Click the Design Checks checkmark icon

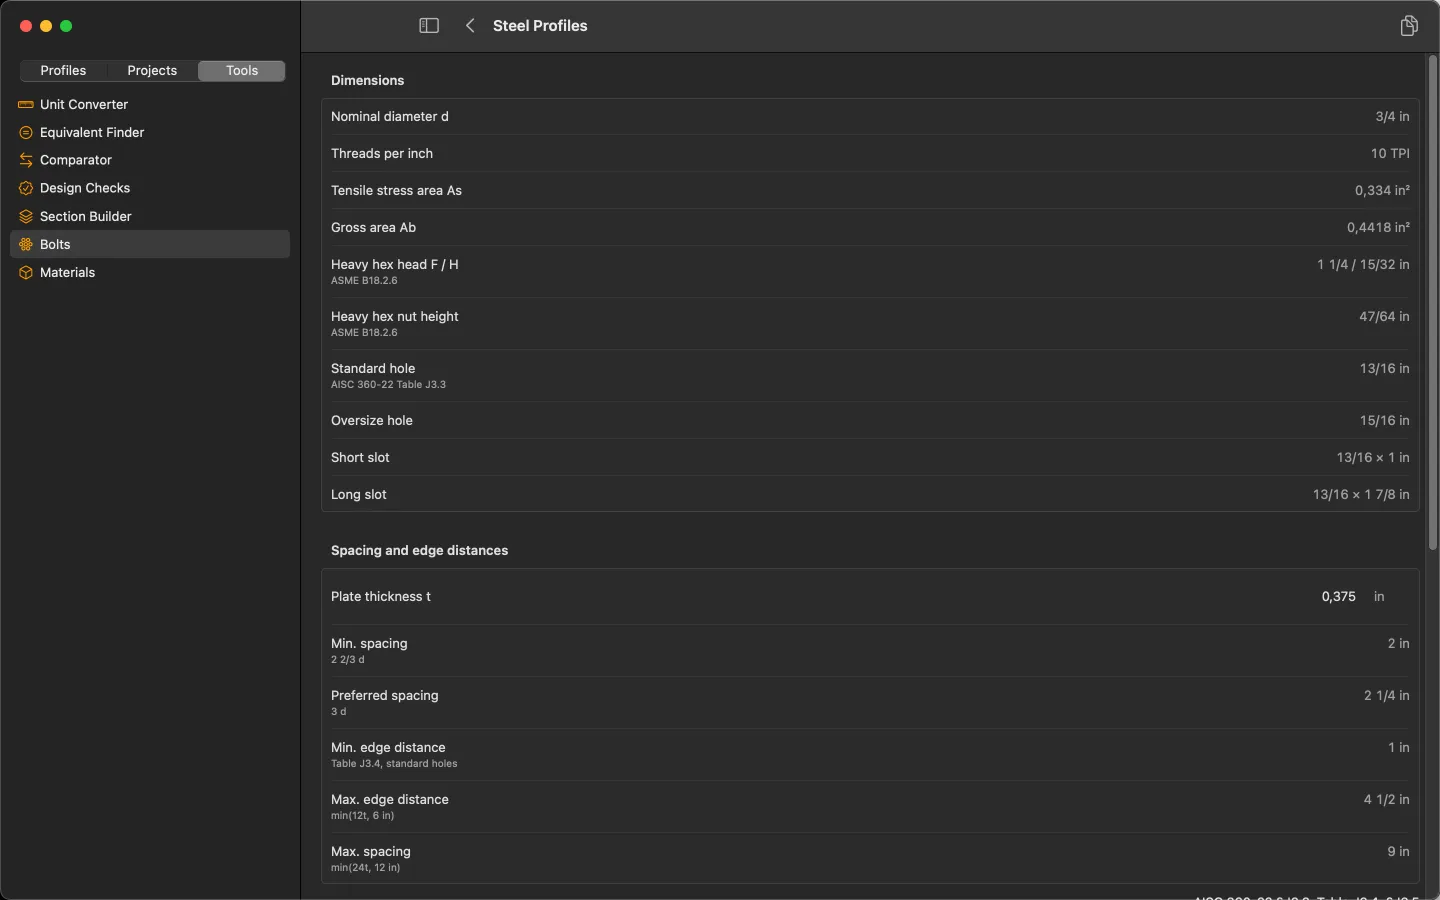click(26, 188)
